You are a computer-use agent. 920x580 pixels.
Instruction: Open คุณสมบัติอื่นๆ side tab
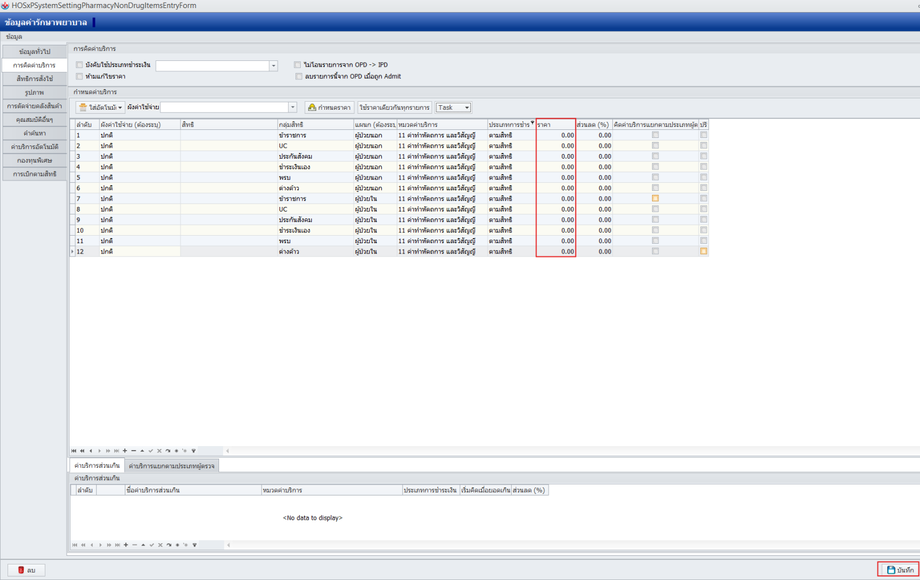[x=35, y=120]
